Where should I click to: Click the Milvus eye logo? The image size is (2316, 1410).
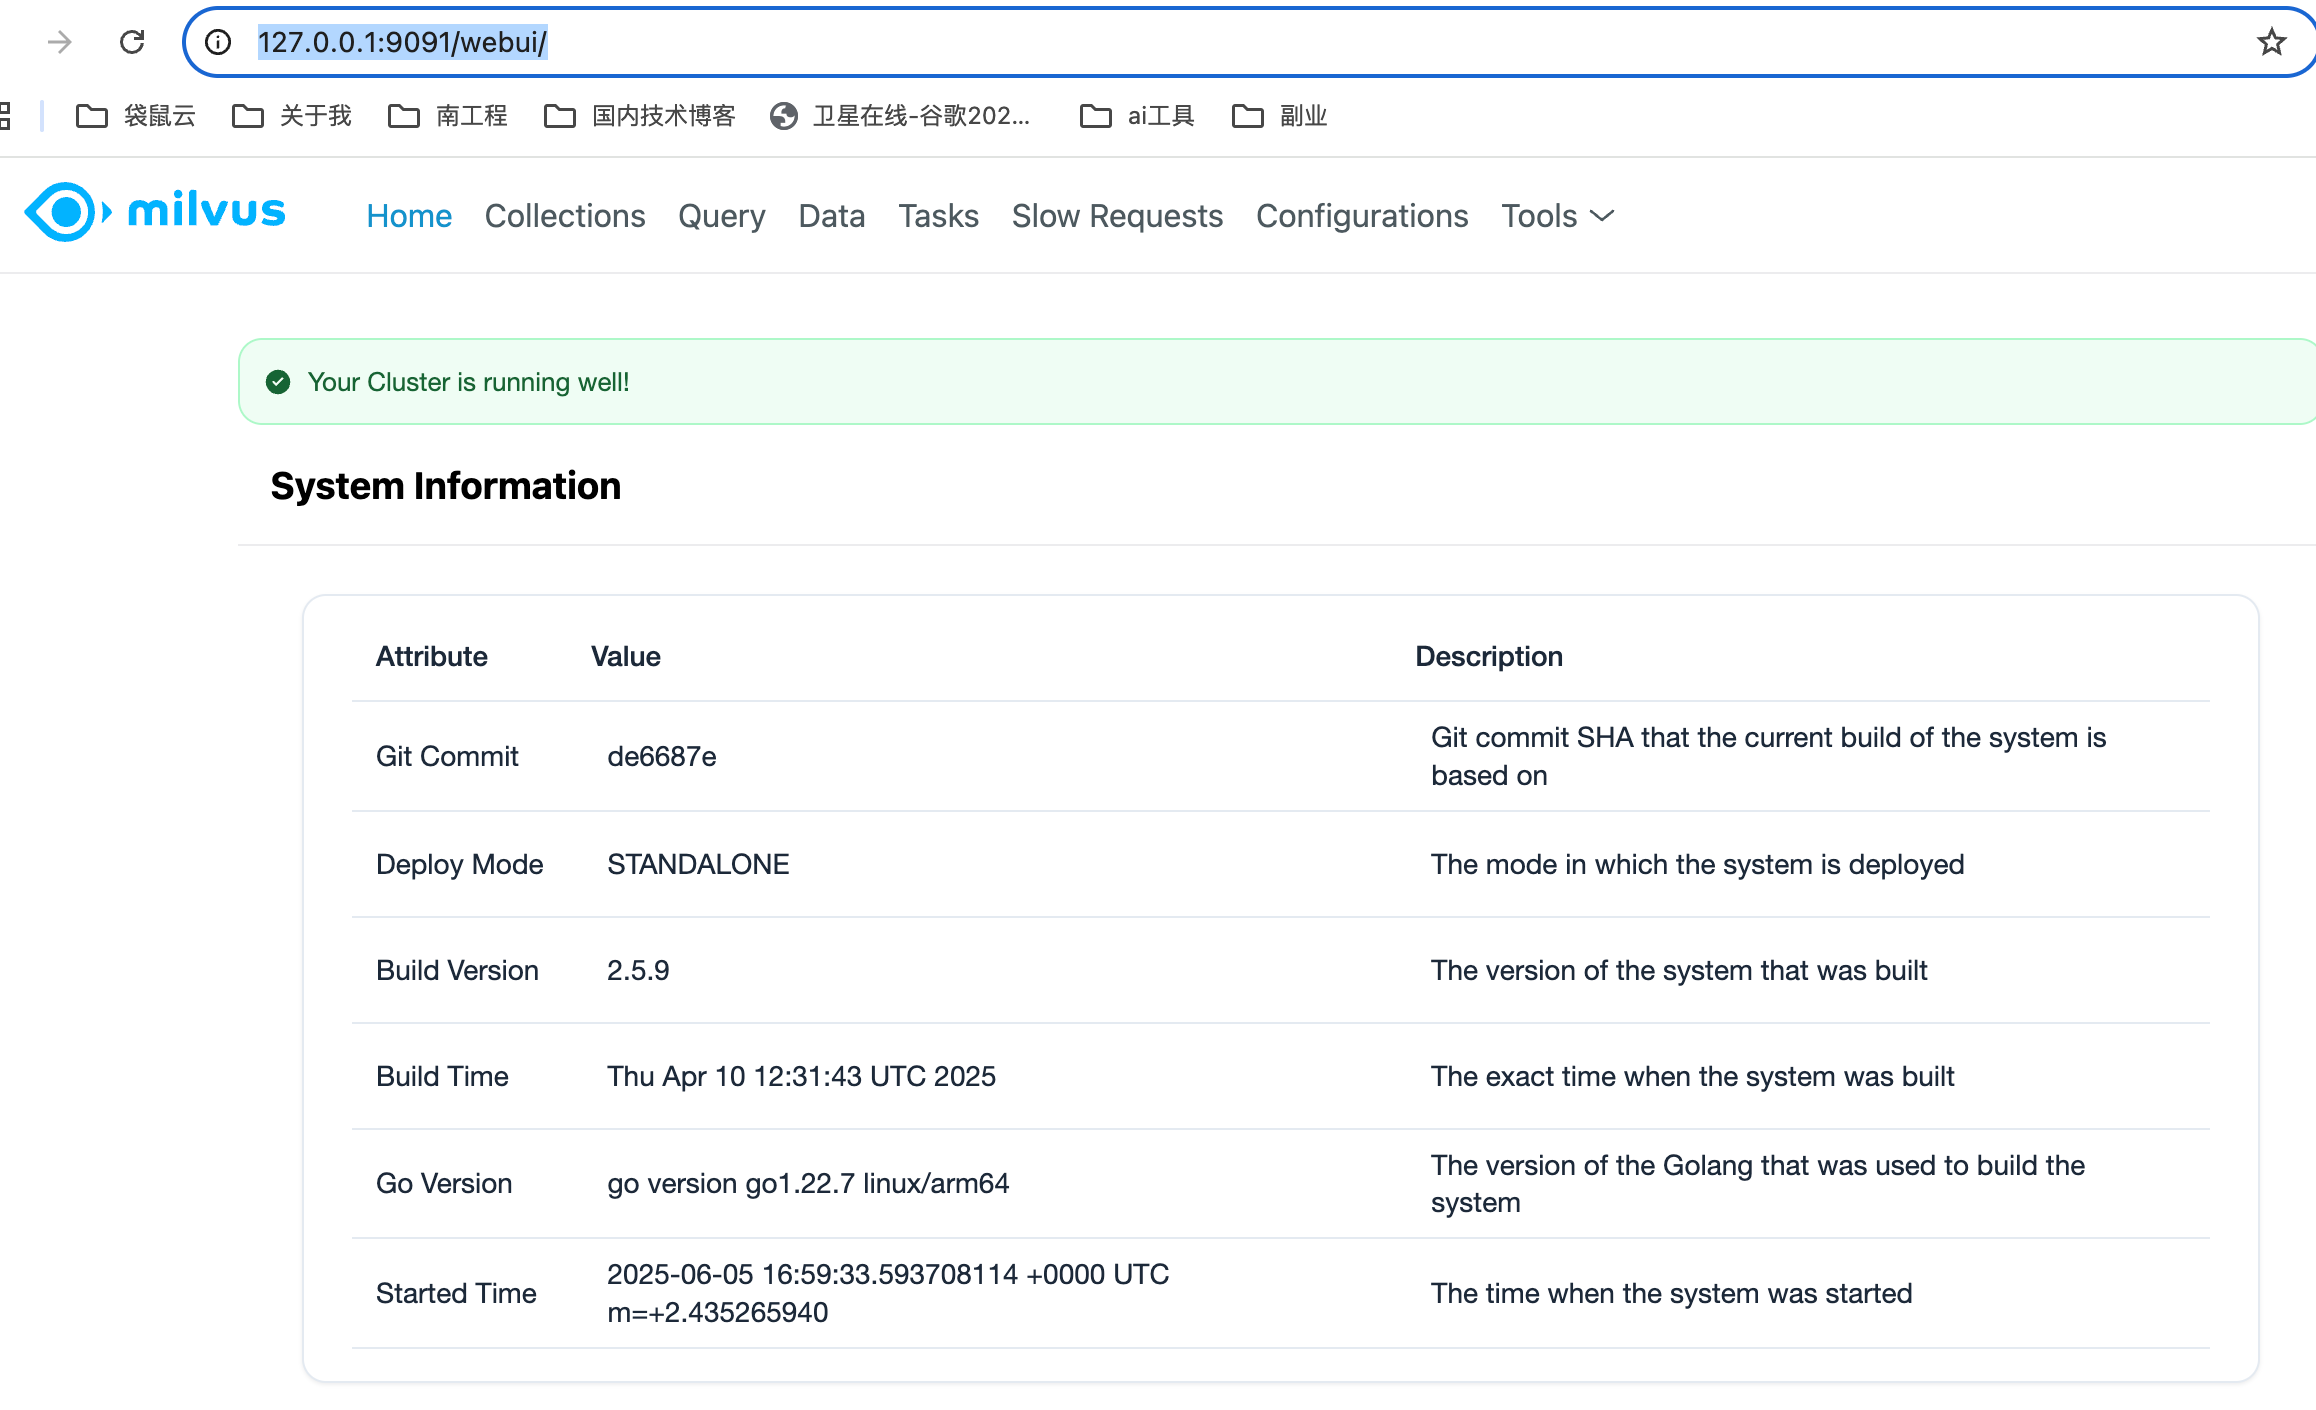pos(67,212)
